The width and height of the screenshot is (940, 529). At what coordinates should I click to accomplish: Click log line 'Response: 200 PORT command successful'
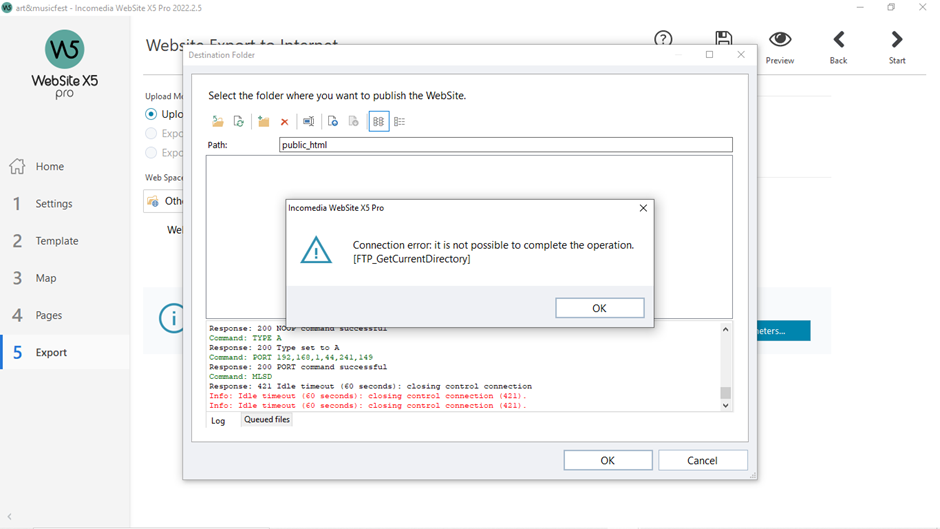[298, 367]
